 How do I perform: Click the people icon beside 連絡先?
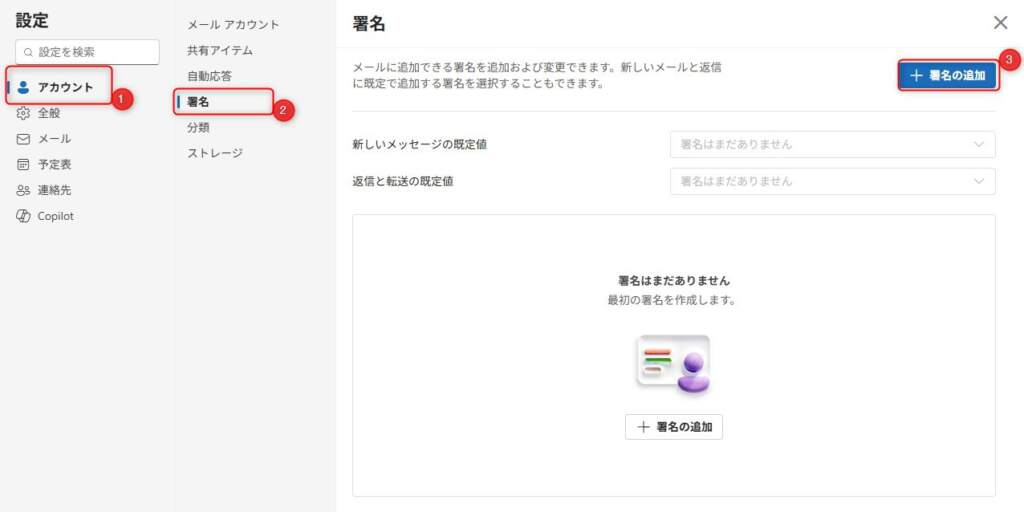[24, 190]
